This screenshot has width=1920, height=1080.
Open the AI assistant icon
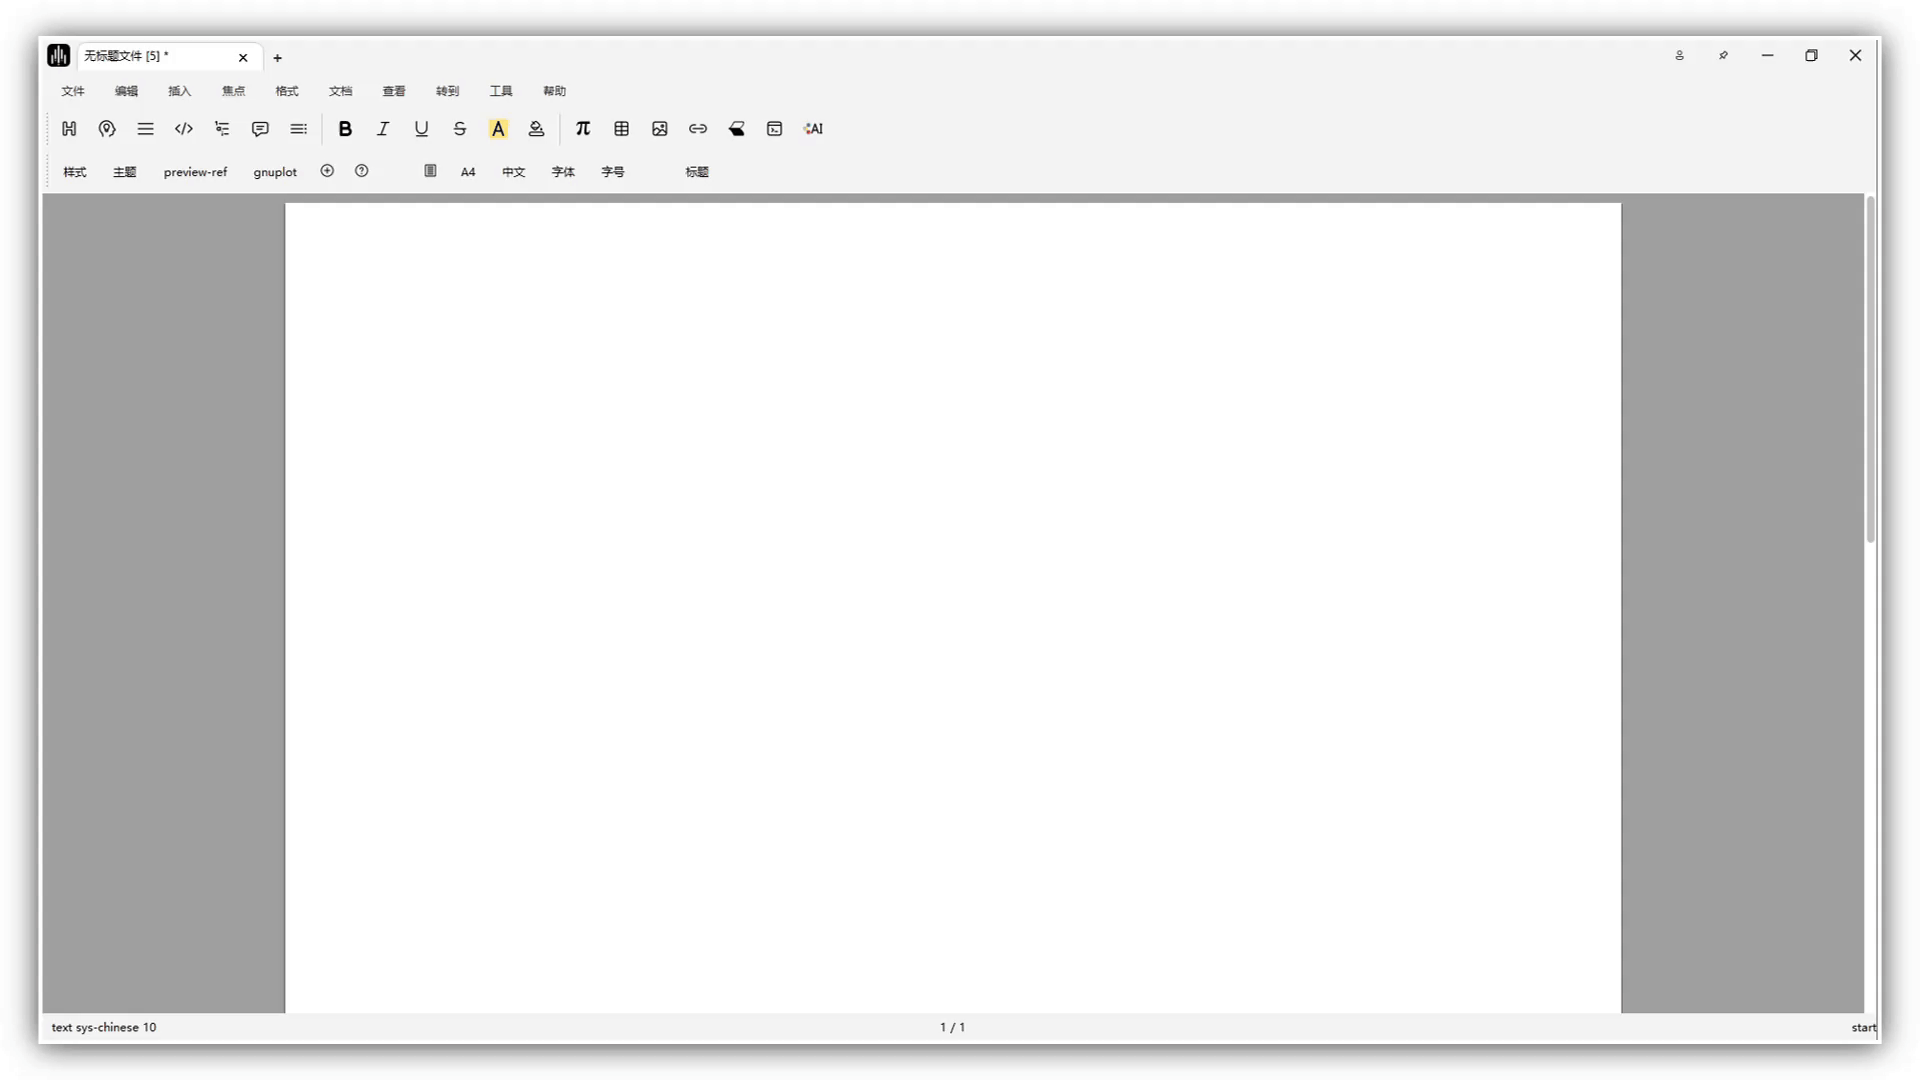coord(813,129)
